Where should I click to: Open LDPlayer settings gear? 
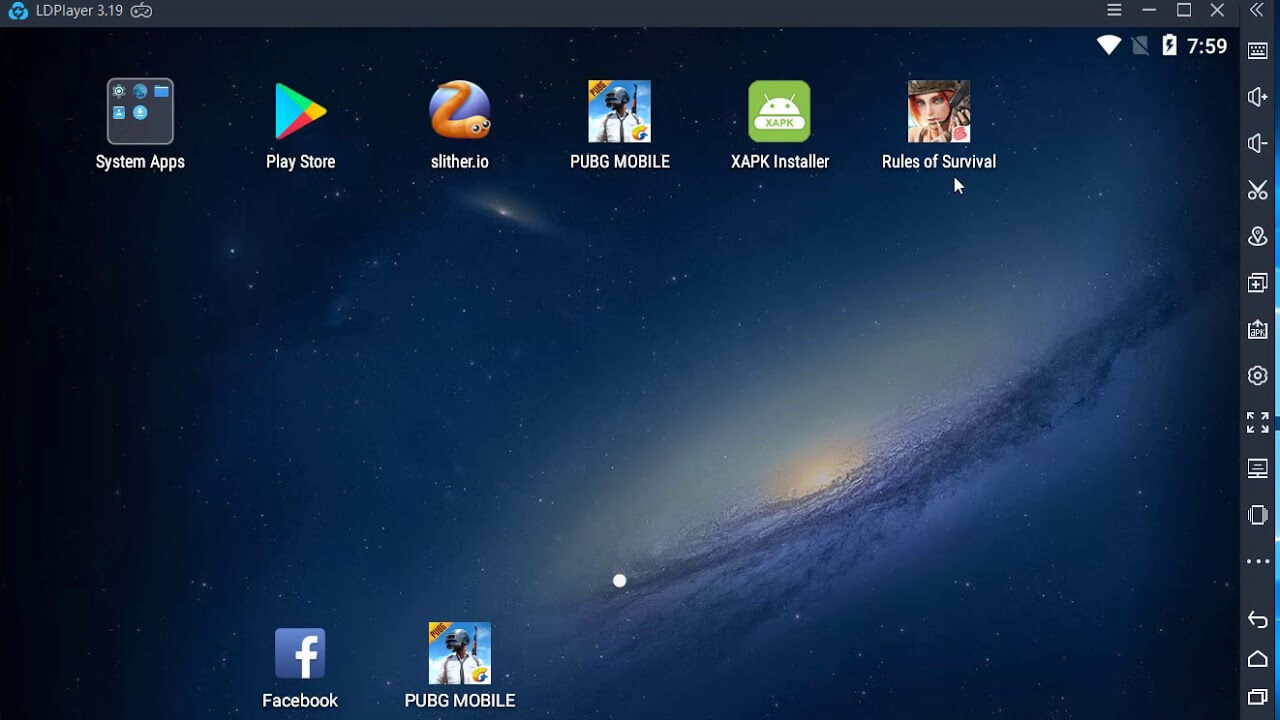click(x=1258, y=376)
